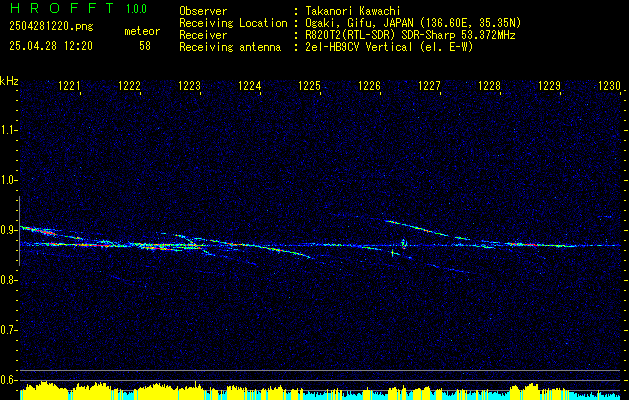Click the file name 2504281220.png
The height and width of the screenshot is (400, 629).
point(51,27)
